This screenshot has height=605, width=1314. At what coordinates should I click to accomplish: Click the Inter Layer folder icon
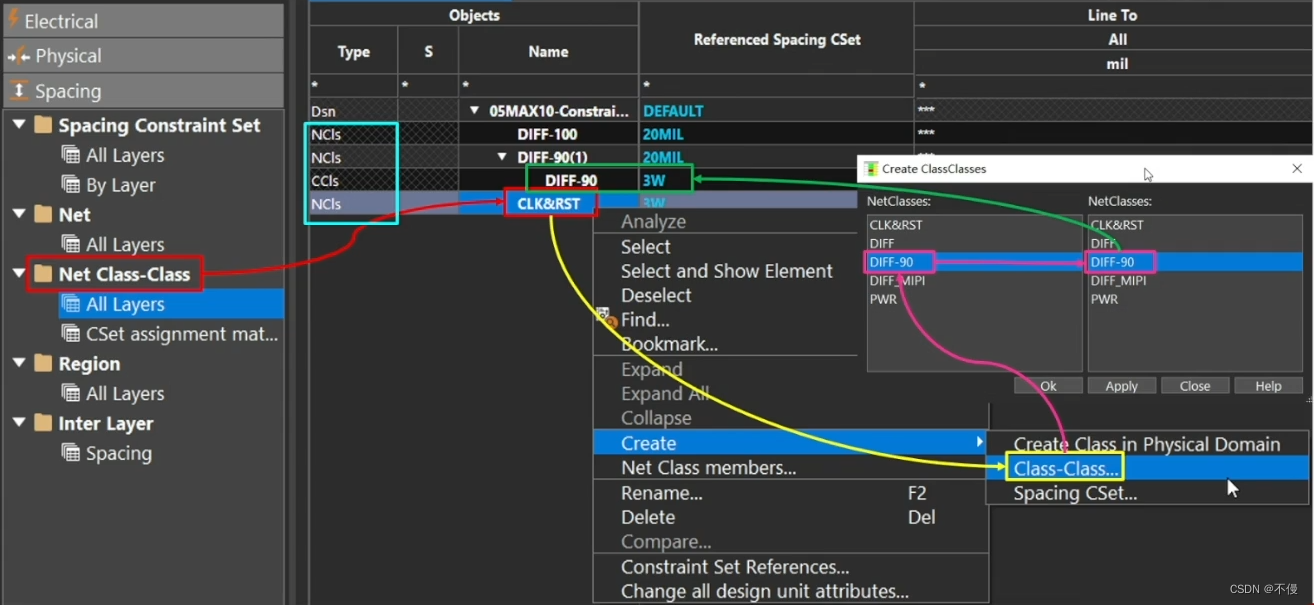42,423
